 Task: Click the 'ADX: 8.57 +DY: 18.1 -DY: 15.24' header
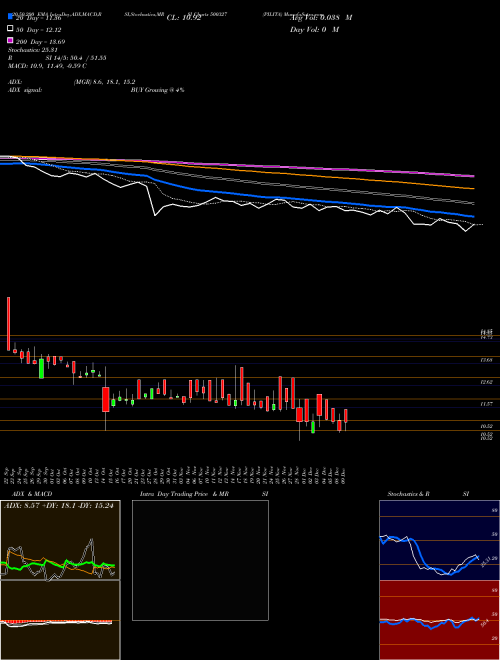[59, 506]
